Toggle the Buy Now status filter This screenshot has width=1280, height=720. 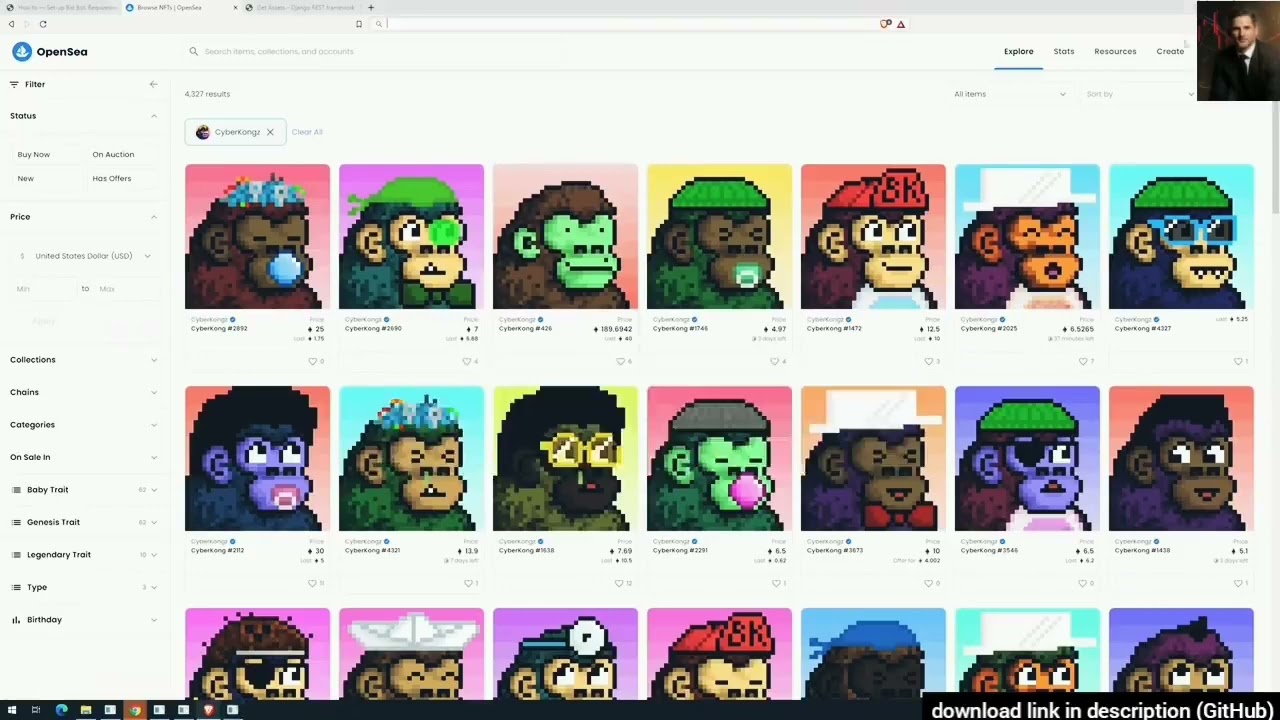point(47,155)
